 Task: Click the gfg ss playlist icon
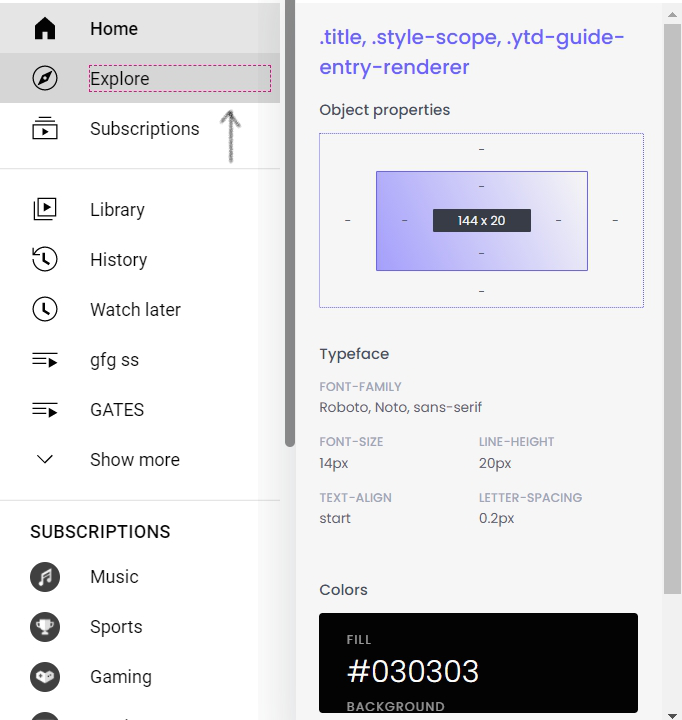point(45,360)
